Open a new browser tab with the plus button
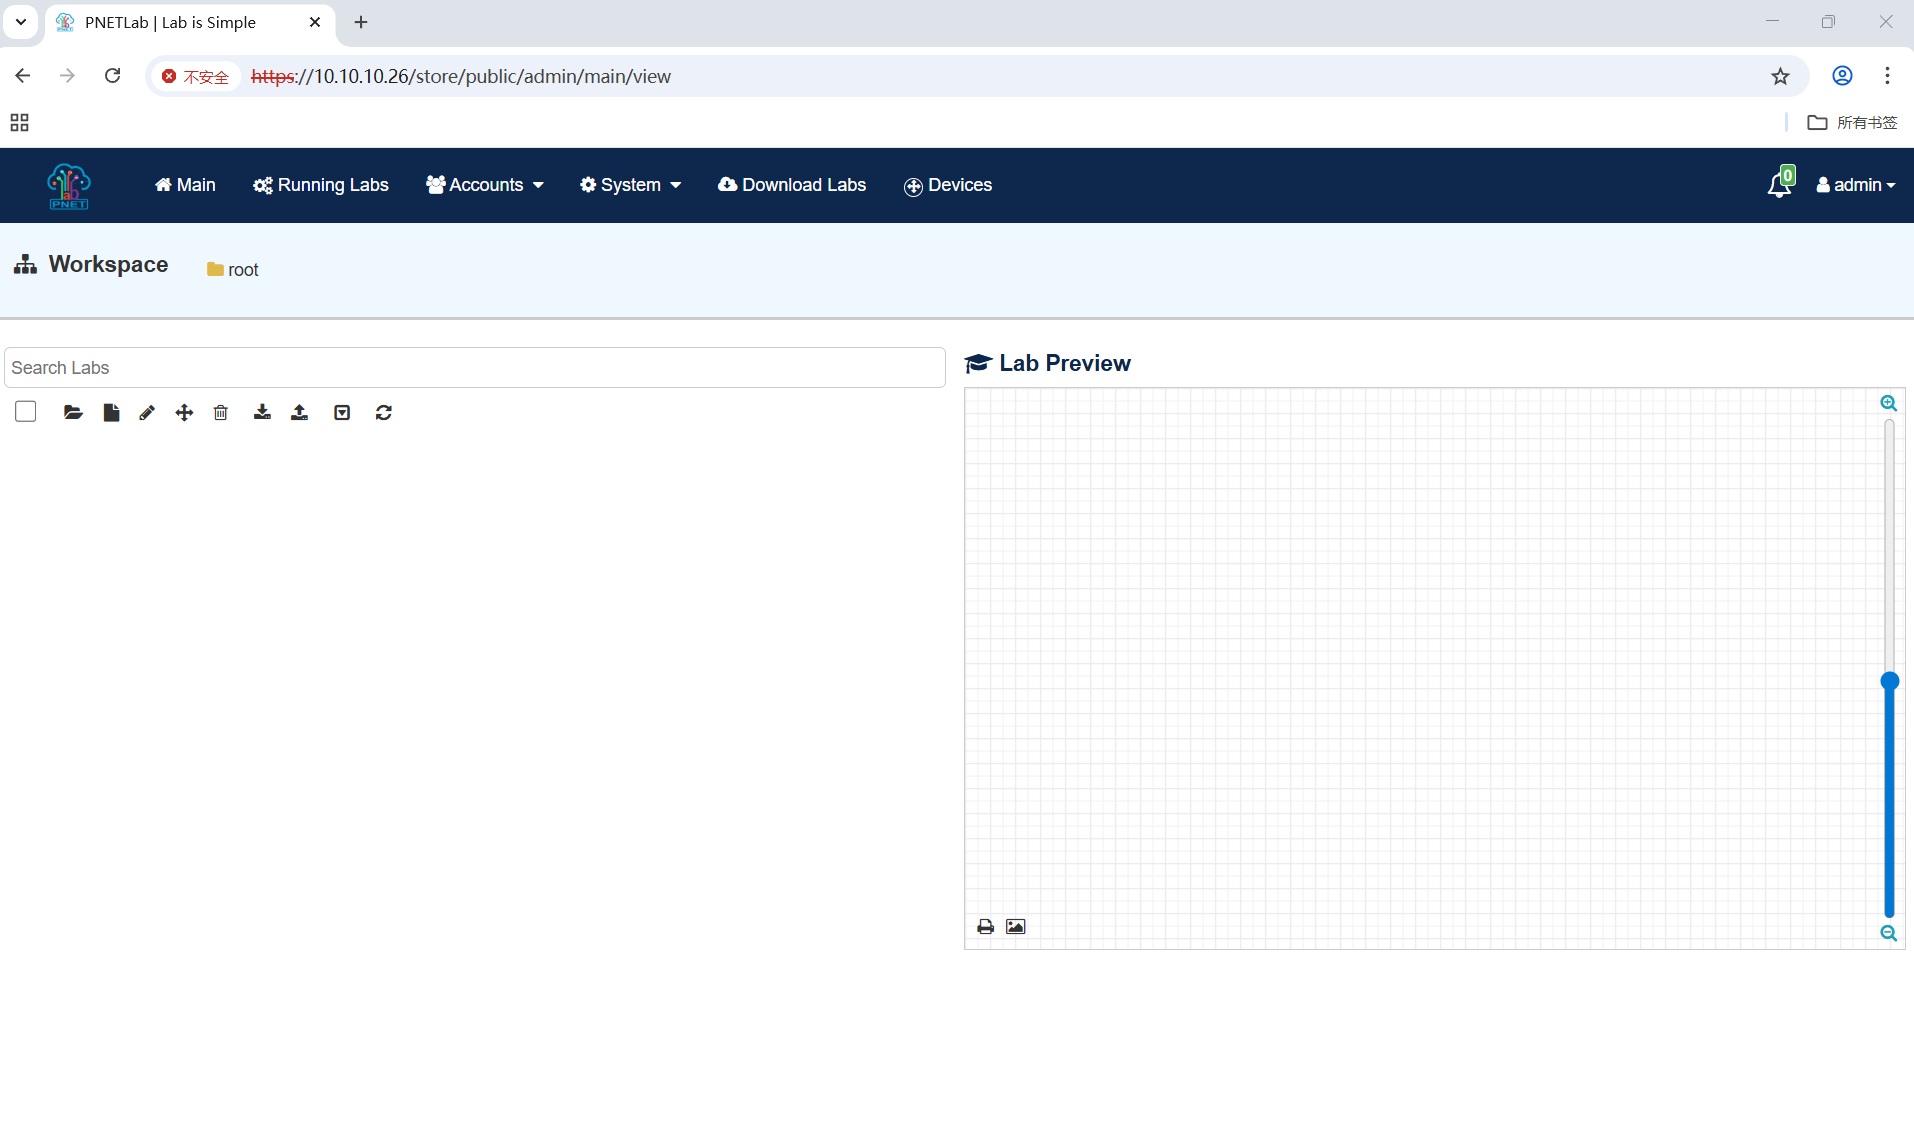Image resolution: width=1914 pixels, height=1128 pixels. [x=361, y=22]
